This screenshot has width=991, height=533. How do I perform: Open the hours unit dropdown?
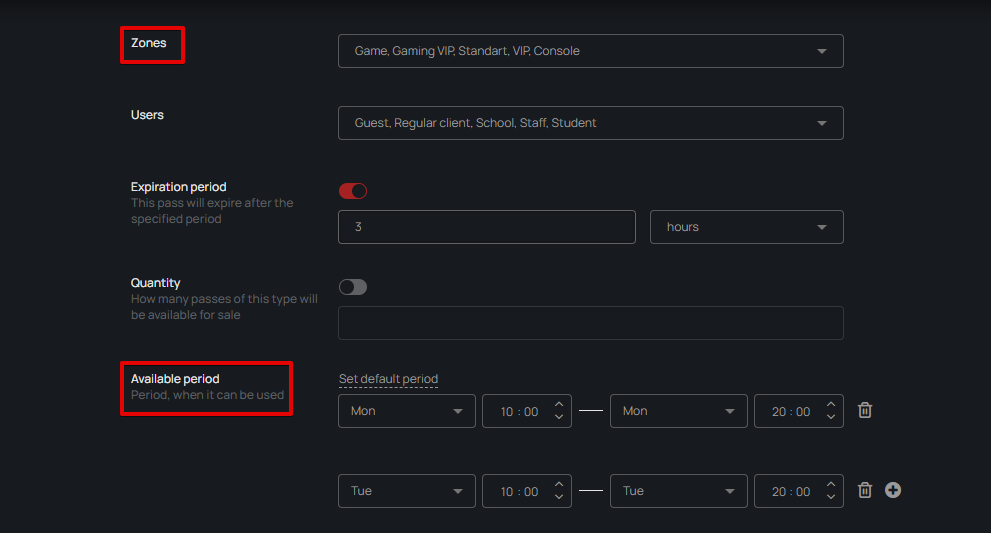coord(746,227)
